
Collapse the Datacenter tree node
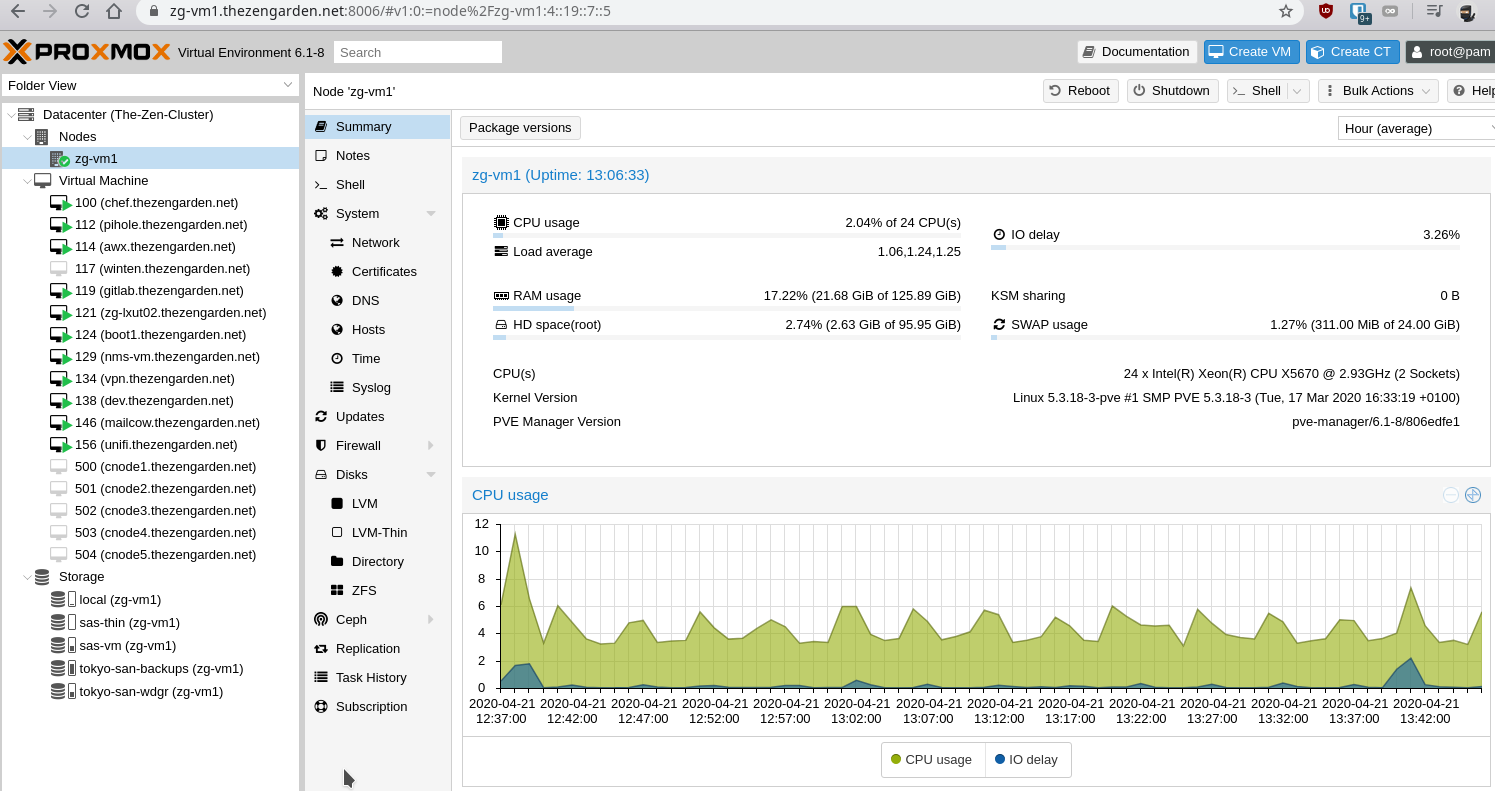[10, 115]
